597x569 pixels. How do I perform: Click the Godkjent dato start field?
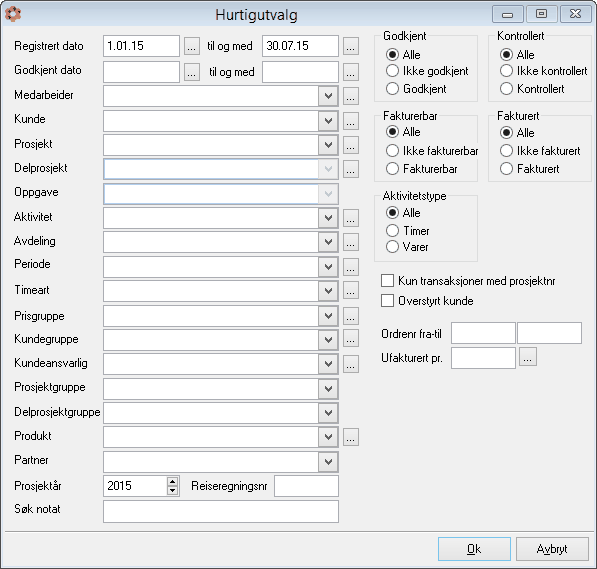point(141,72)
